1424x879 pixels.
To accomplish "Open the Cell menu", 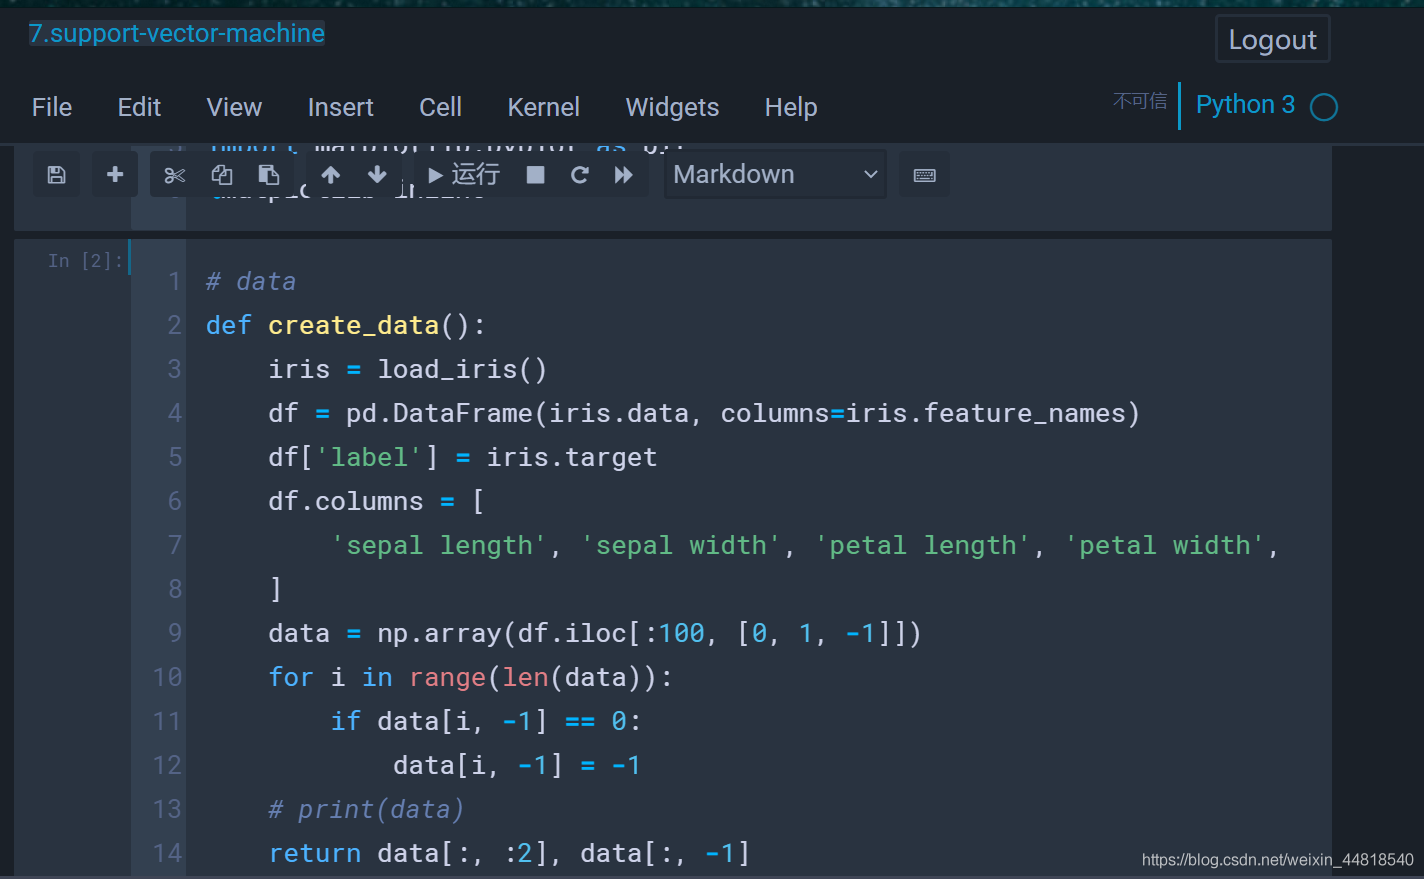I will [440, 107].
